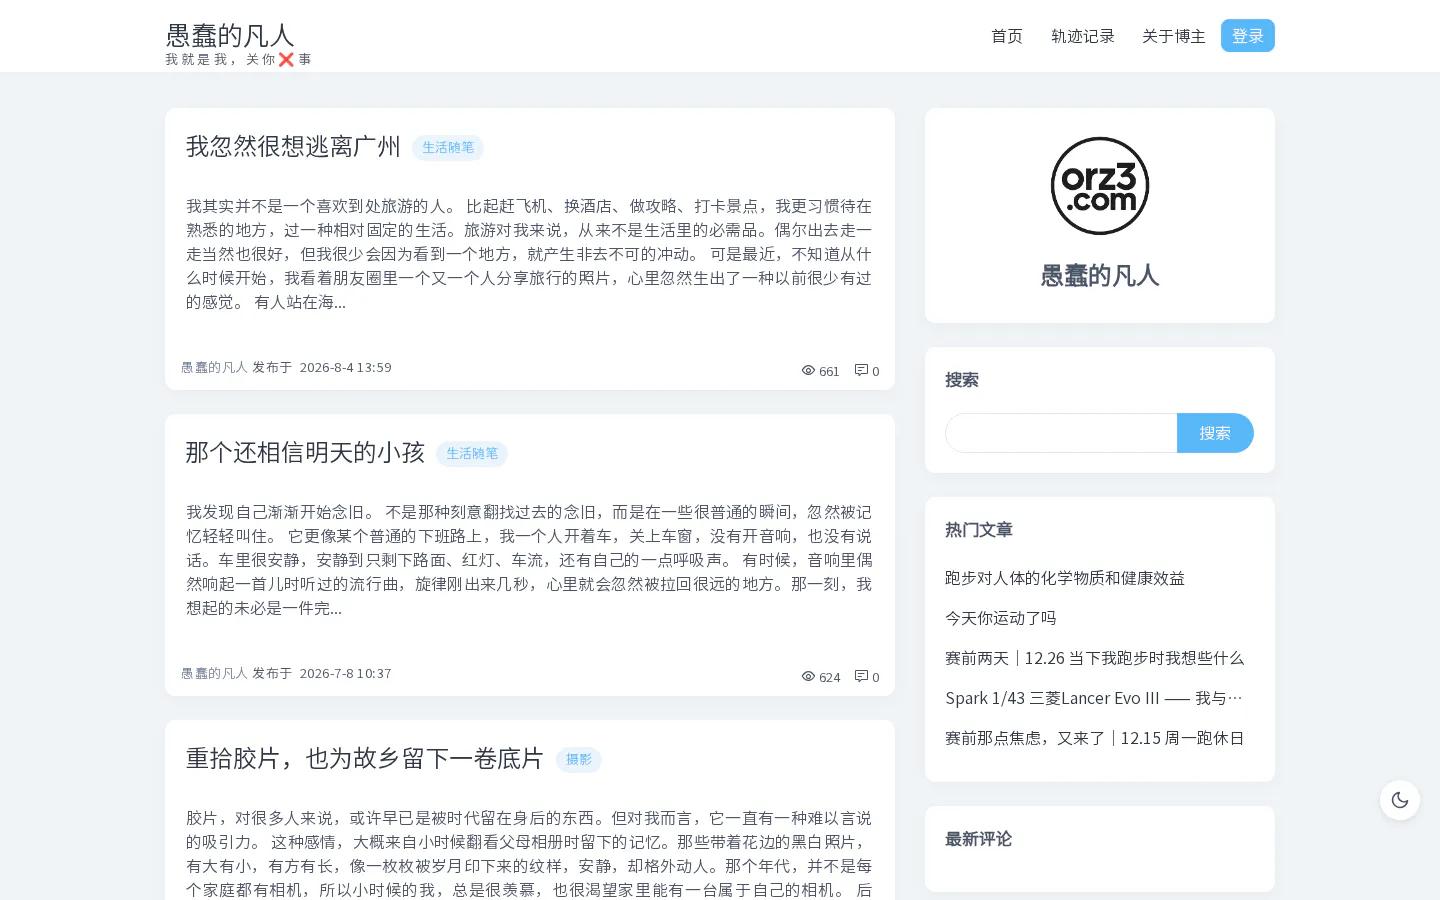
Task: Click view count eye icon showing 661
Action: pyautogui.click(x=808, y=371)
